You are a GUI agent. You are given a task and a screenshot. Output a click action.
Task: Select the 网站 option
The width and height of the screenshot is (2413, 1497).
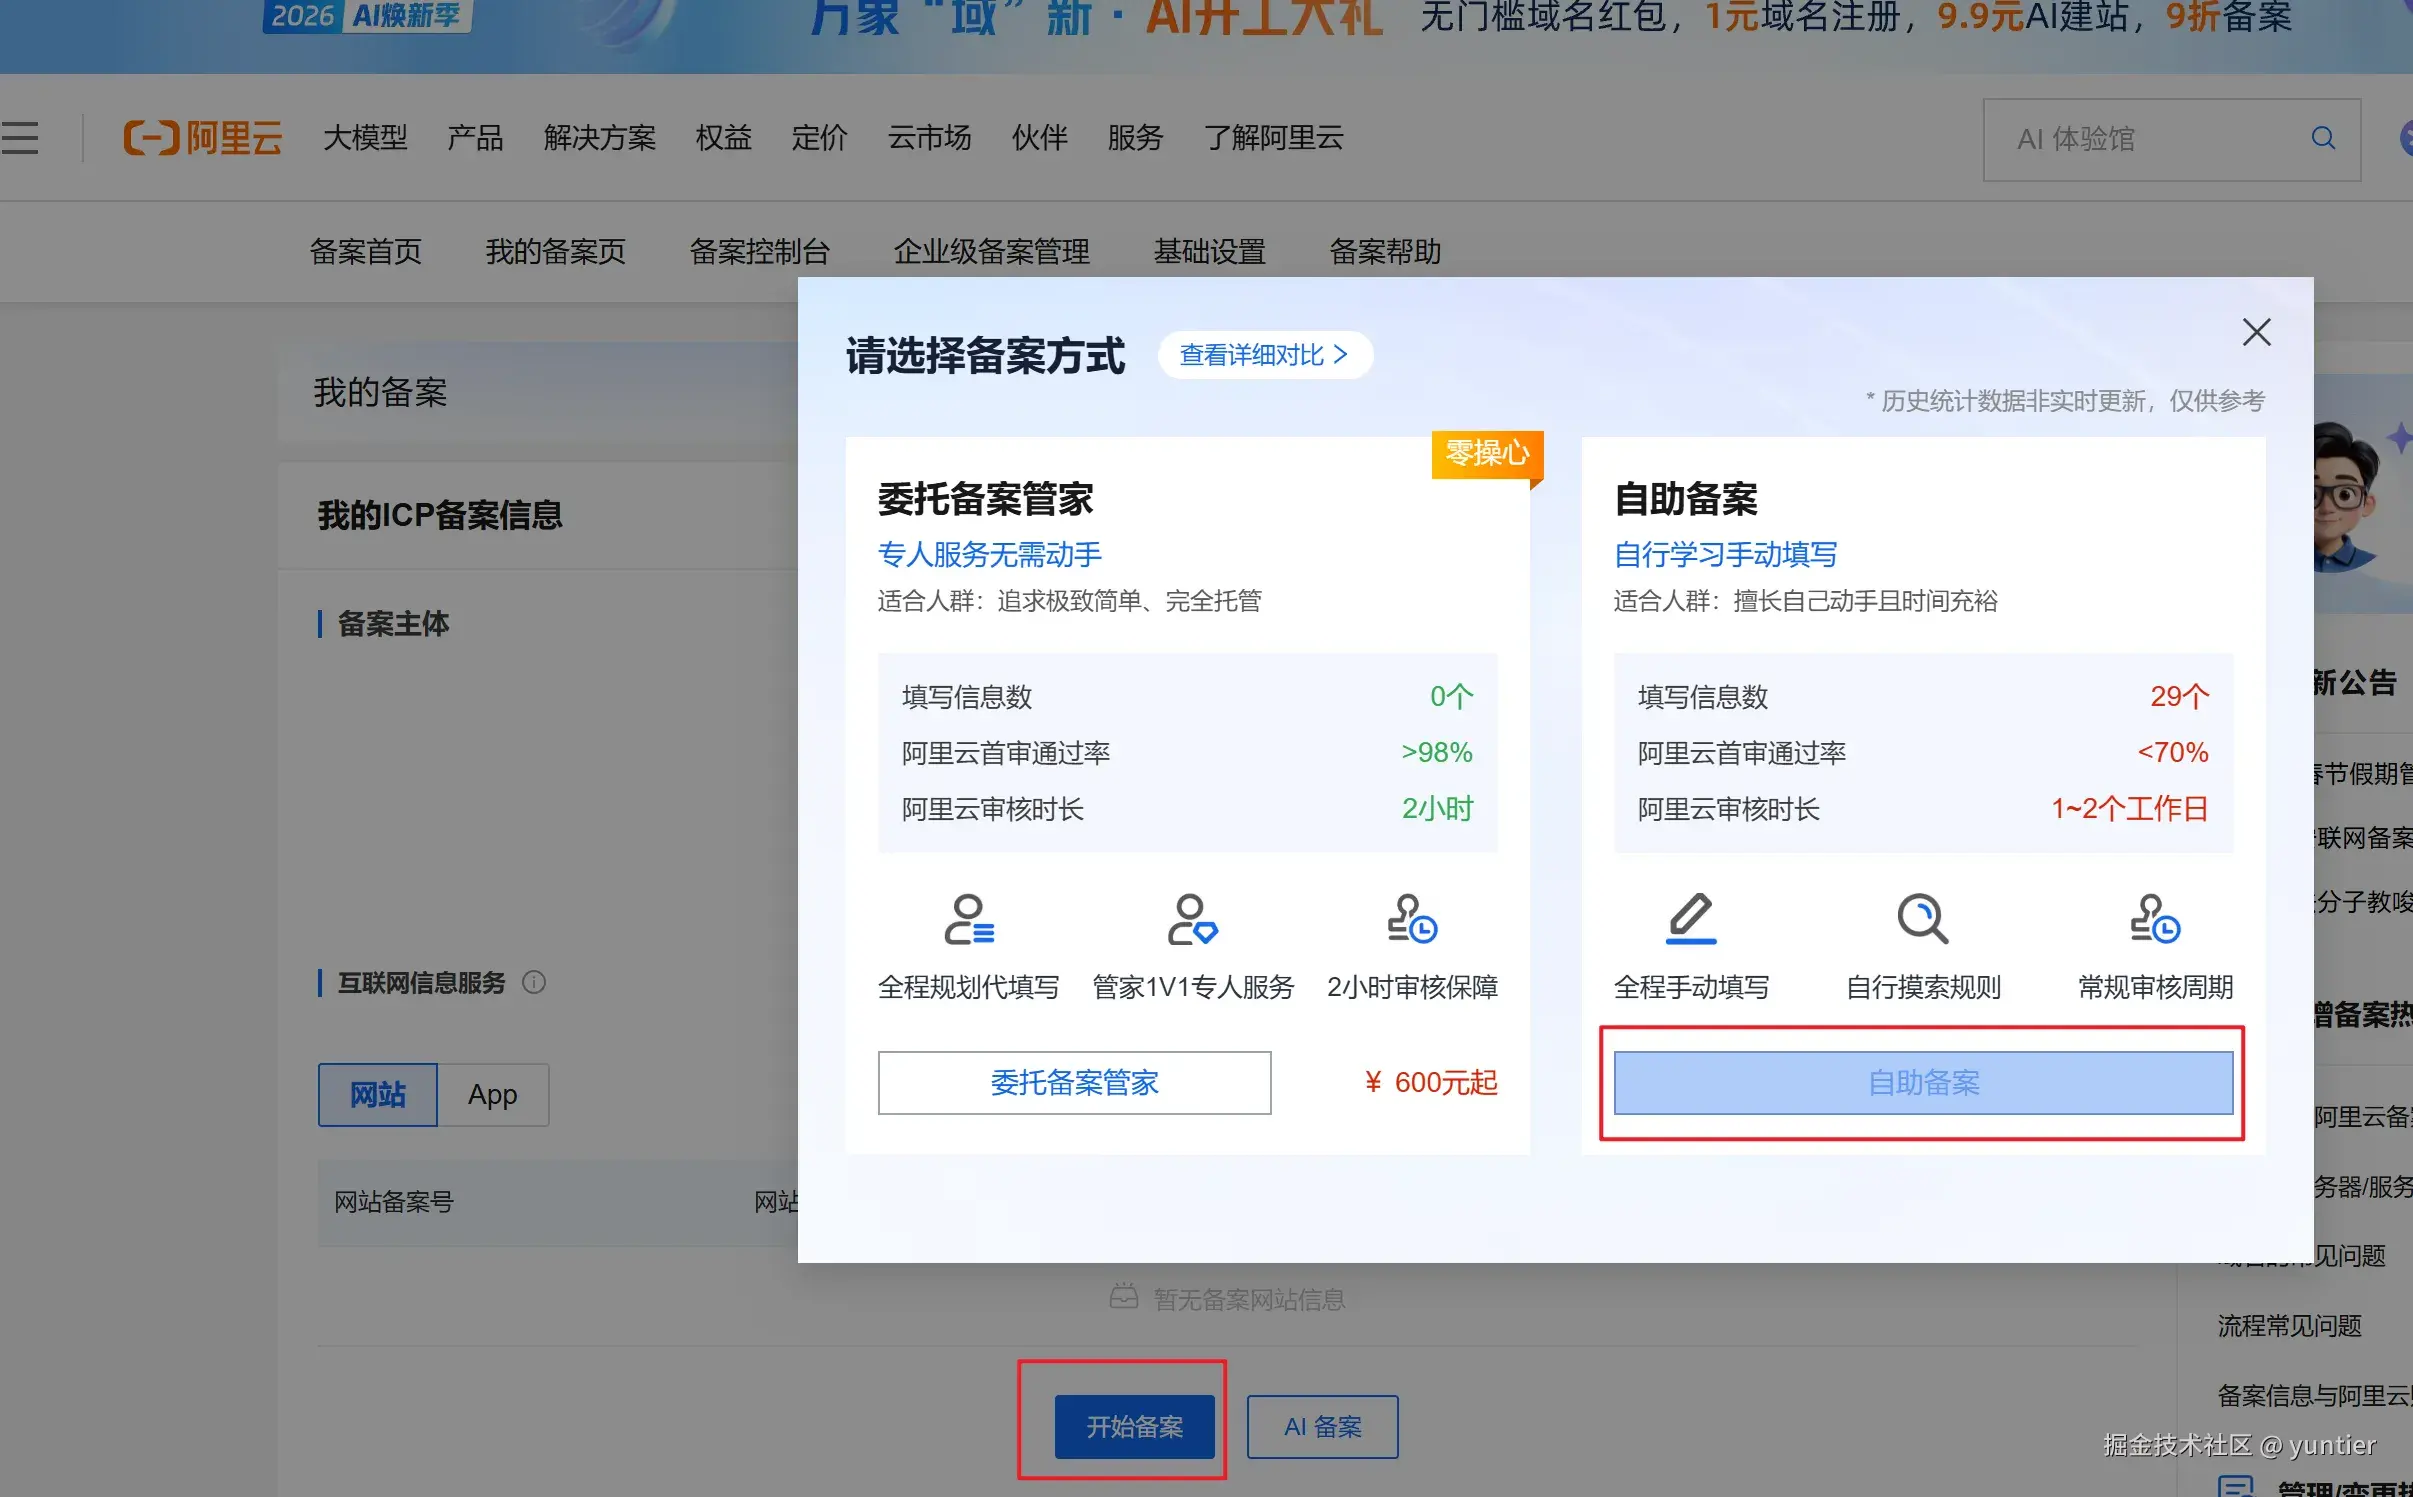[377, 1094]
